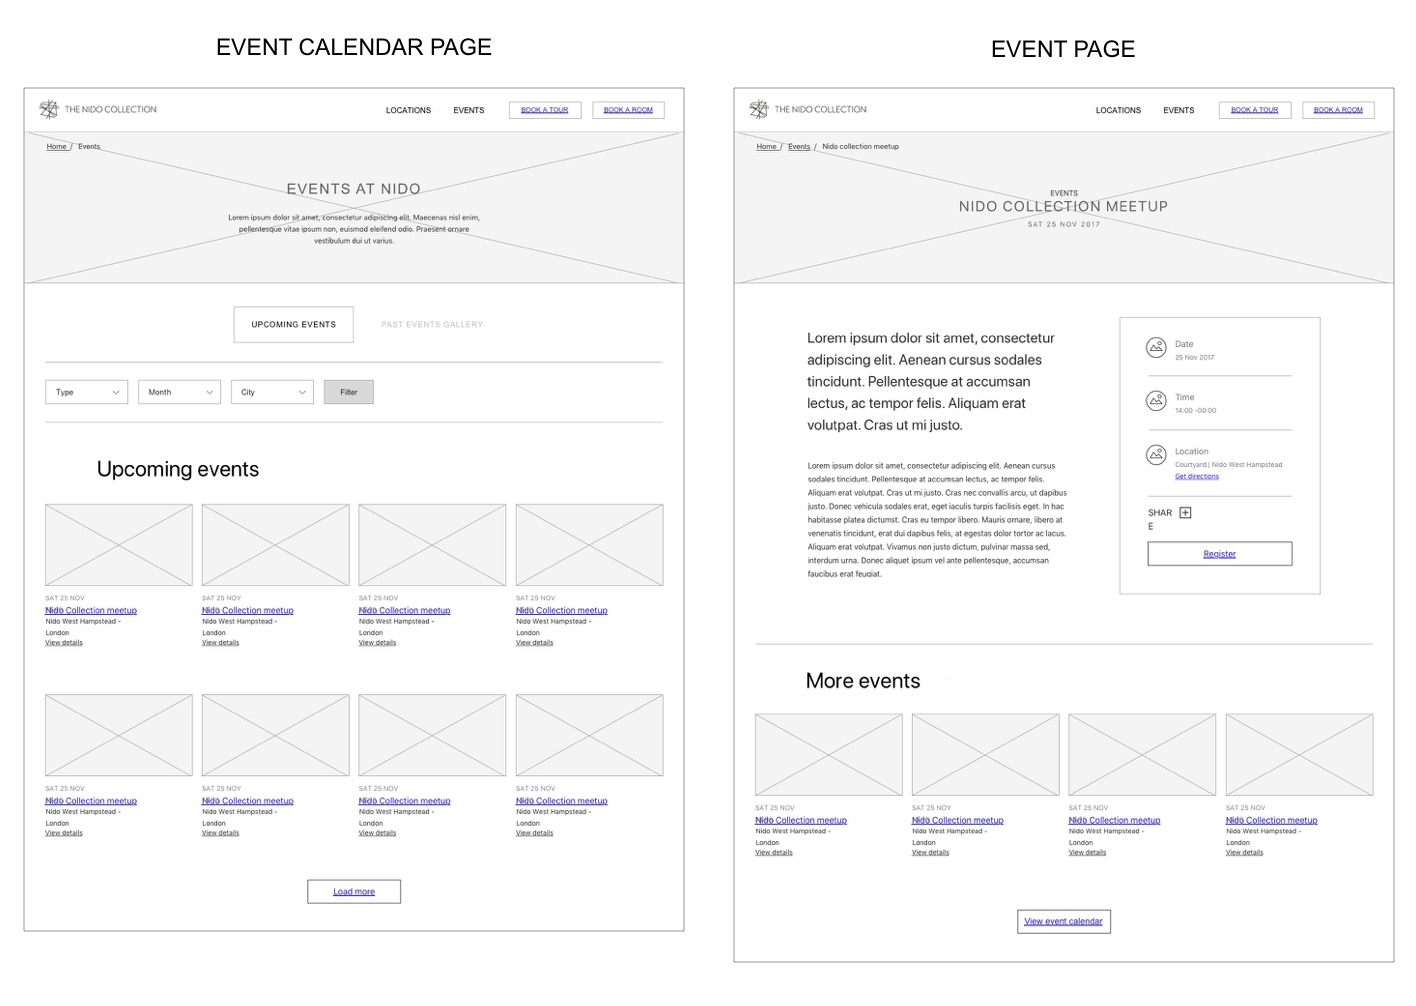The width and height of the screenshot is (1416, 1006).
Task: Open the Share options with the plus icon
Action: pyautogui.click(x=1185, y=511)
